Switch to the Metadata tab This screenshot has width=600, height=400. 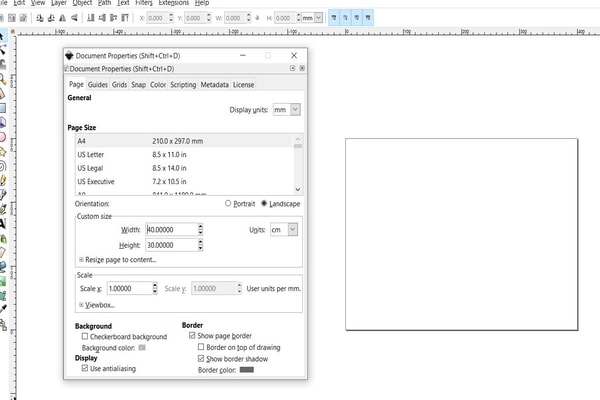coord(215,85)
